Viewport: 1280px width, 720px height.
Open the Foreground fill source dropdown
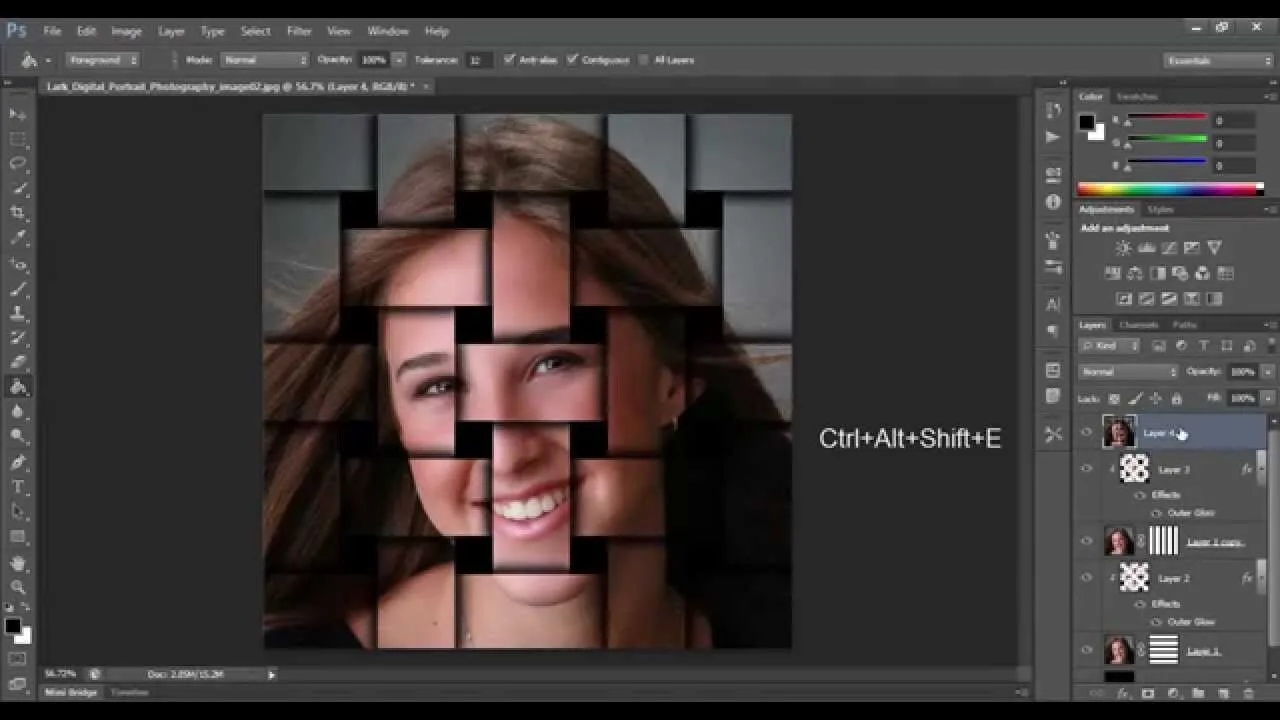(x=103, y=60)
